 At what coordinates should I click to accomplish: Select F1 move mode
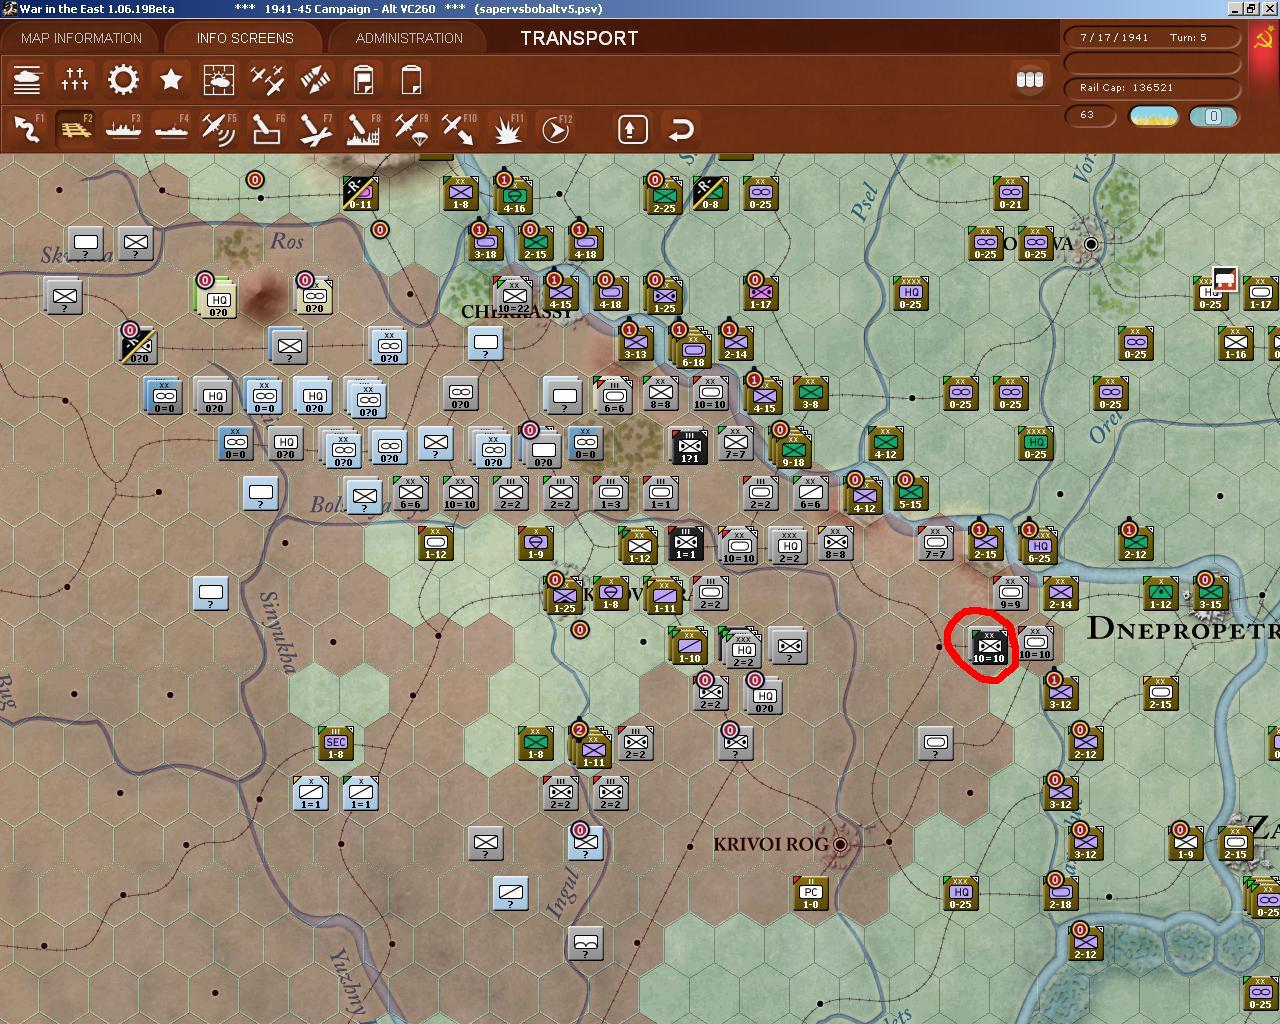click(x=27, y=130)
